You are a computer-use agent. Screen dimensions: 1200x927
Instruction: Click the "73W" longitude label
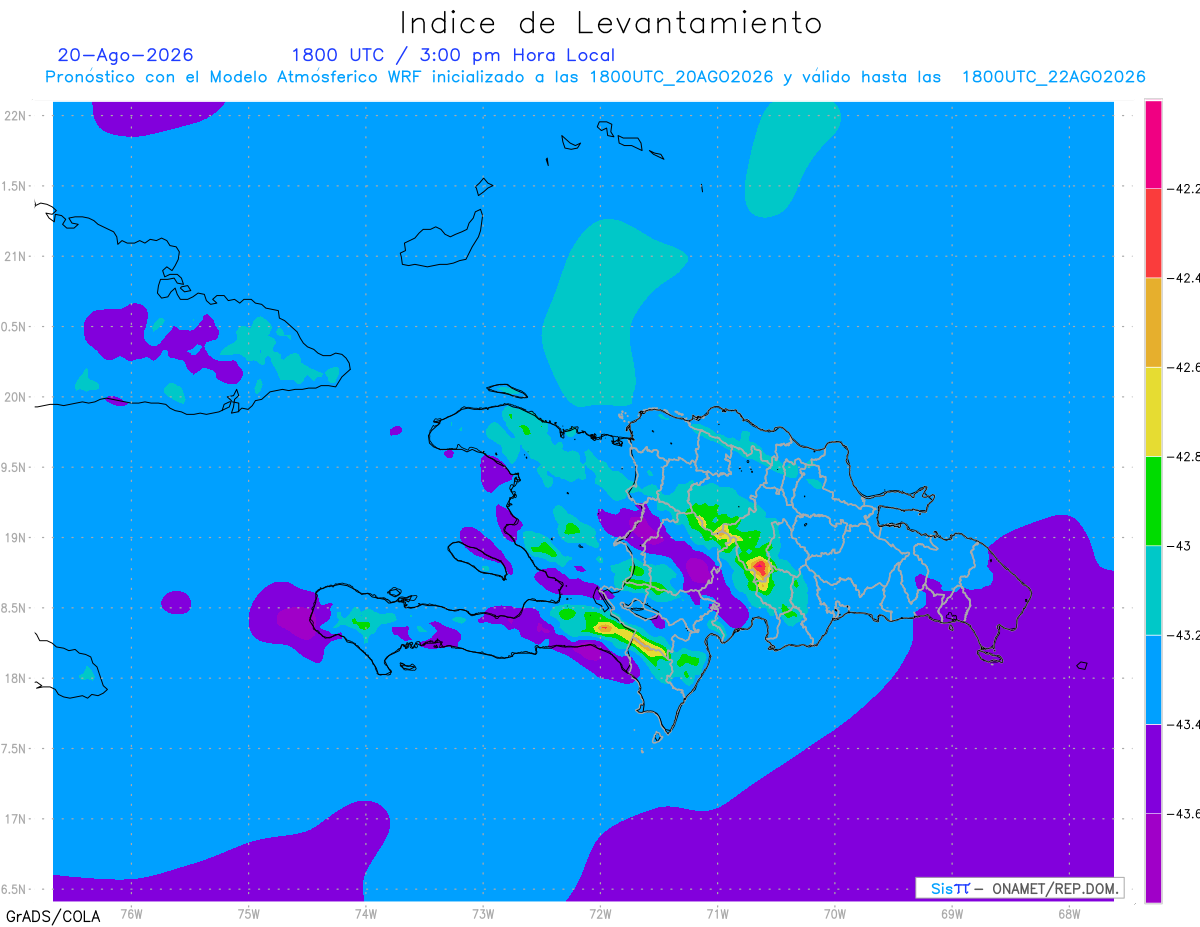[x=483, y=913]
